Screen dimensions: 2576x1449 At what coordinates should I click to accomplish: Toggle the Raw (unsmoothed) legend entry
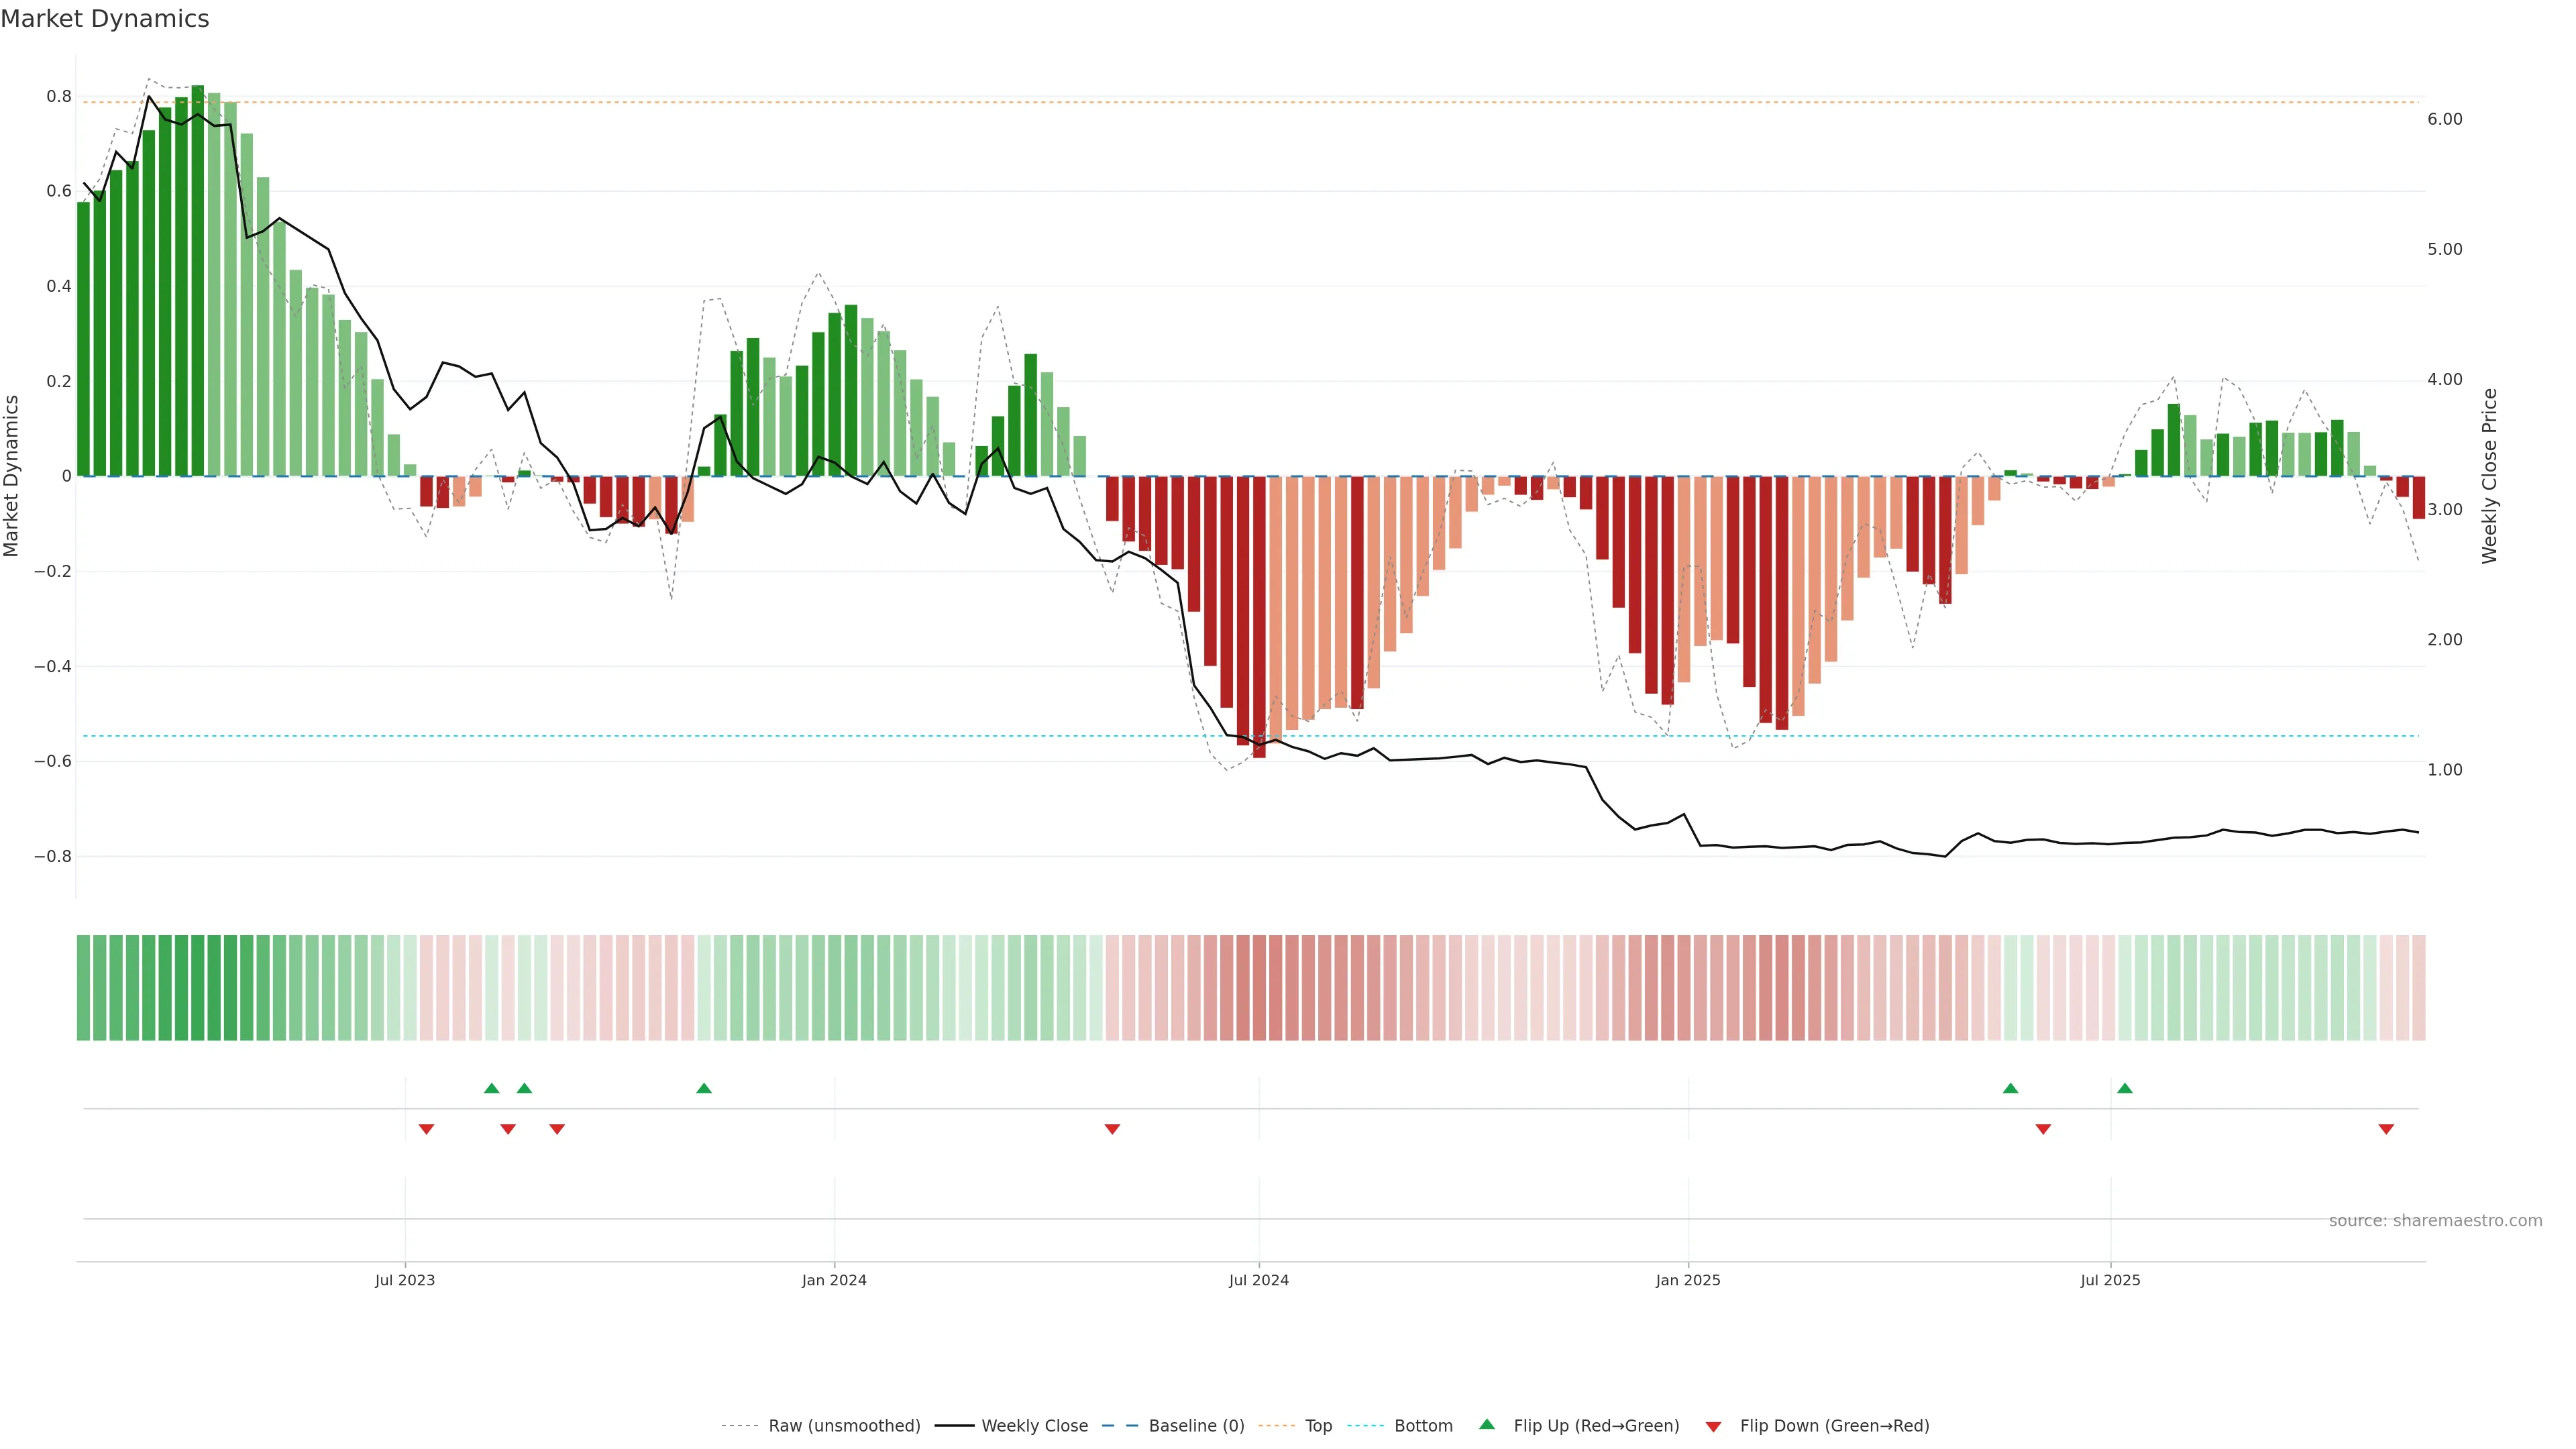tap(844, 1426)
